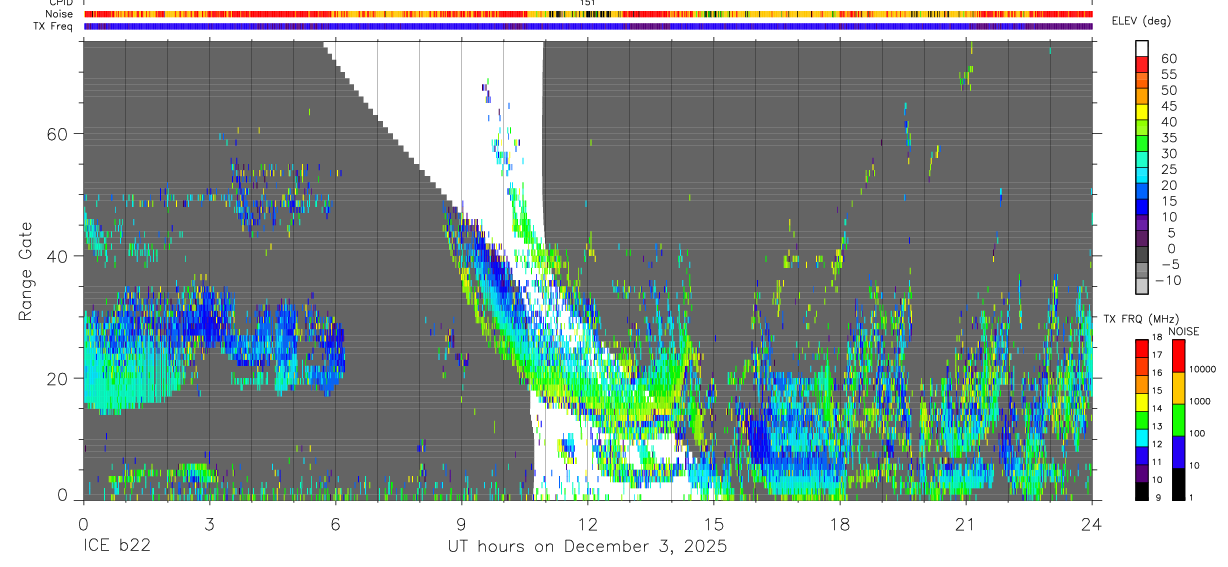Click the 'Noise' row label at top
Image resolution: width=1228 pixels, height=567 pixels.
pos(61,14)
